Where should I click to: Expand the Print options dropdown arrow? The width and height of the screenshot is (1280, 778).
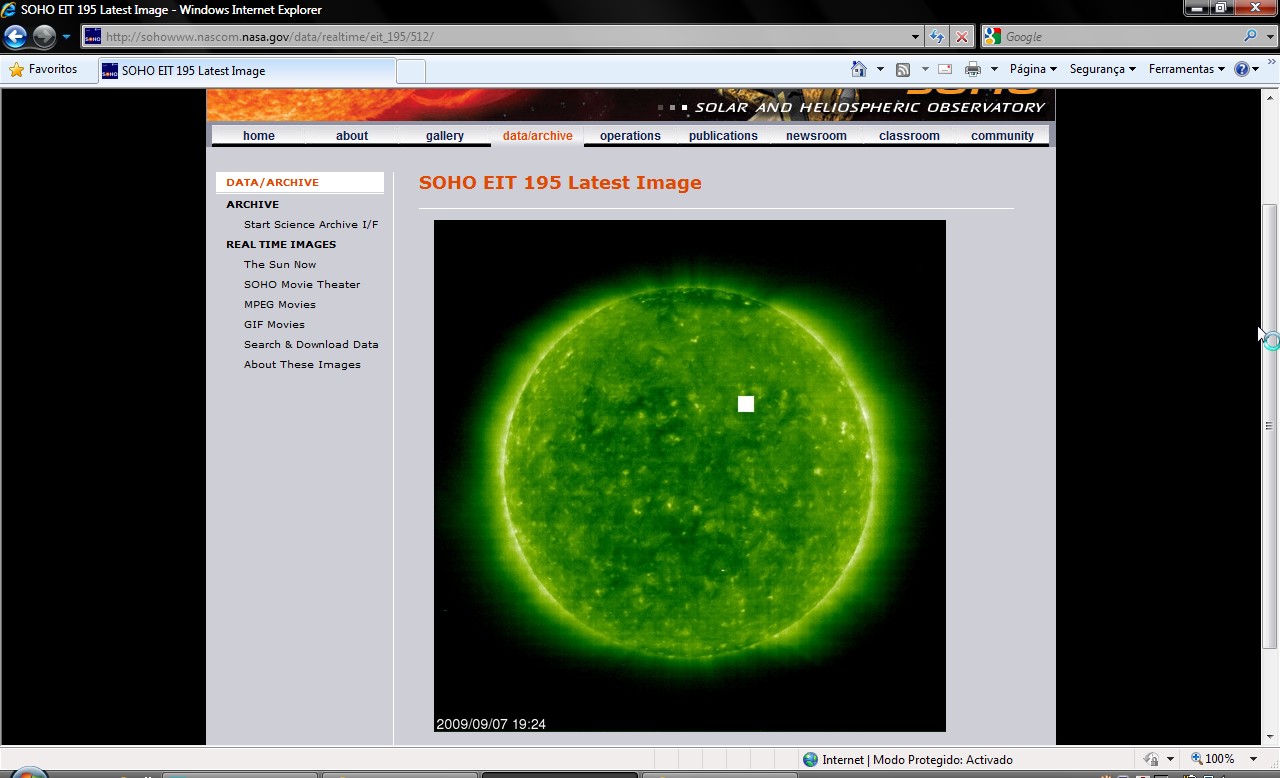(x=994, y=69)
